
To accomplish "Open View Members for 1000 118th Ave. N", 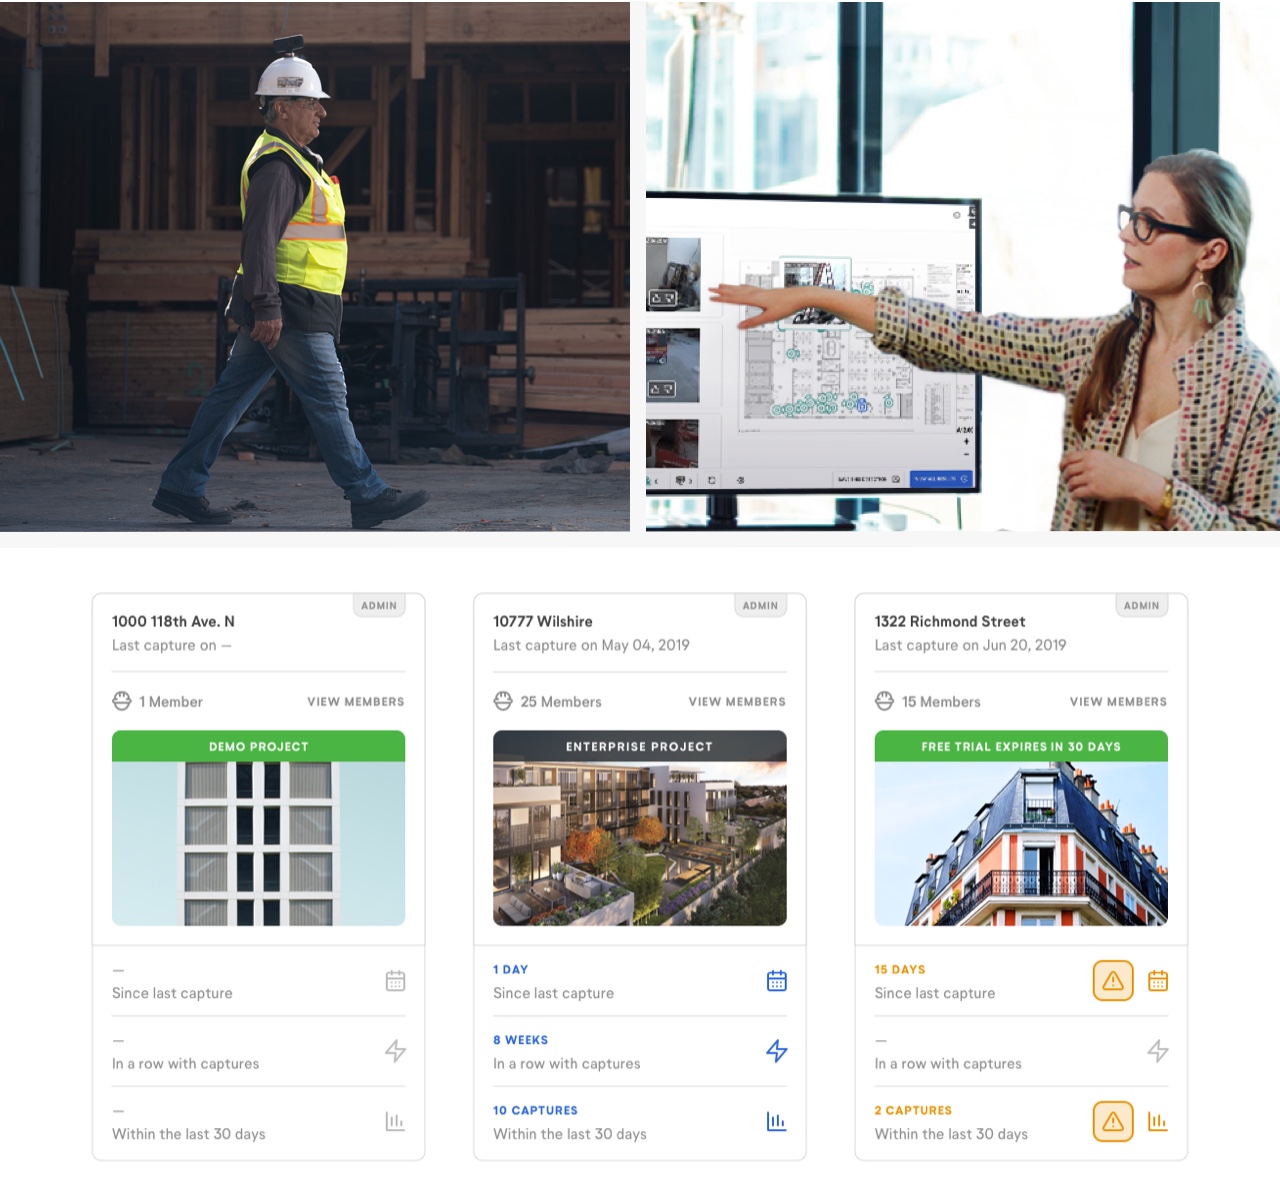I will pyautogui.click(x=355, y=702).
